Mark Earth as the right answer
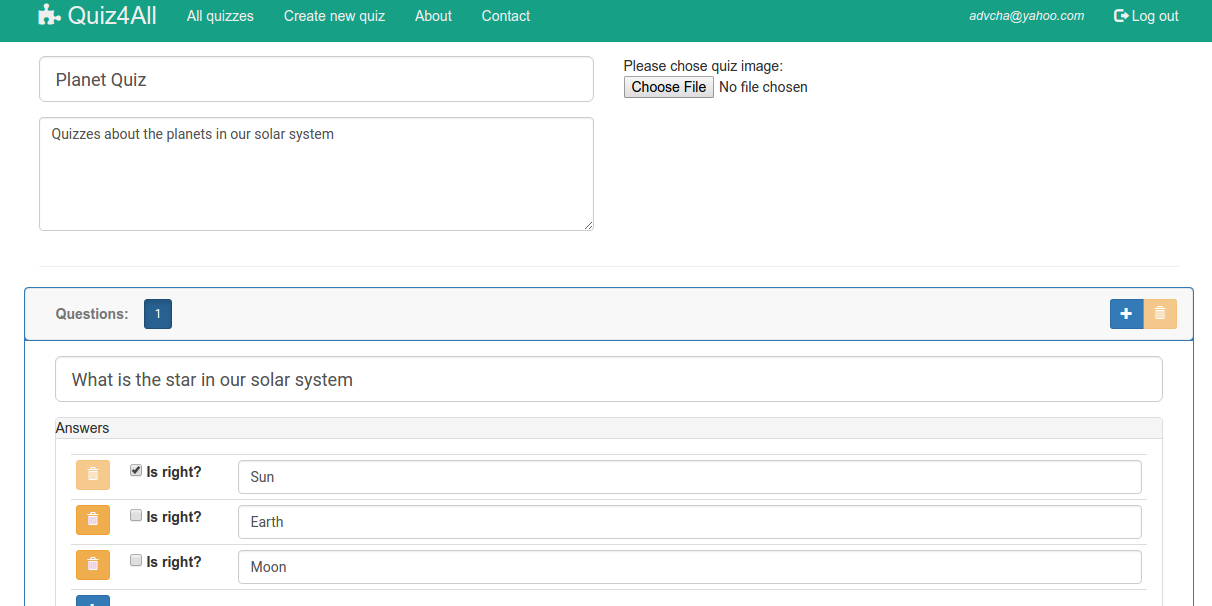 pyautogui.click(x=136, y=515)
